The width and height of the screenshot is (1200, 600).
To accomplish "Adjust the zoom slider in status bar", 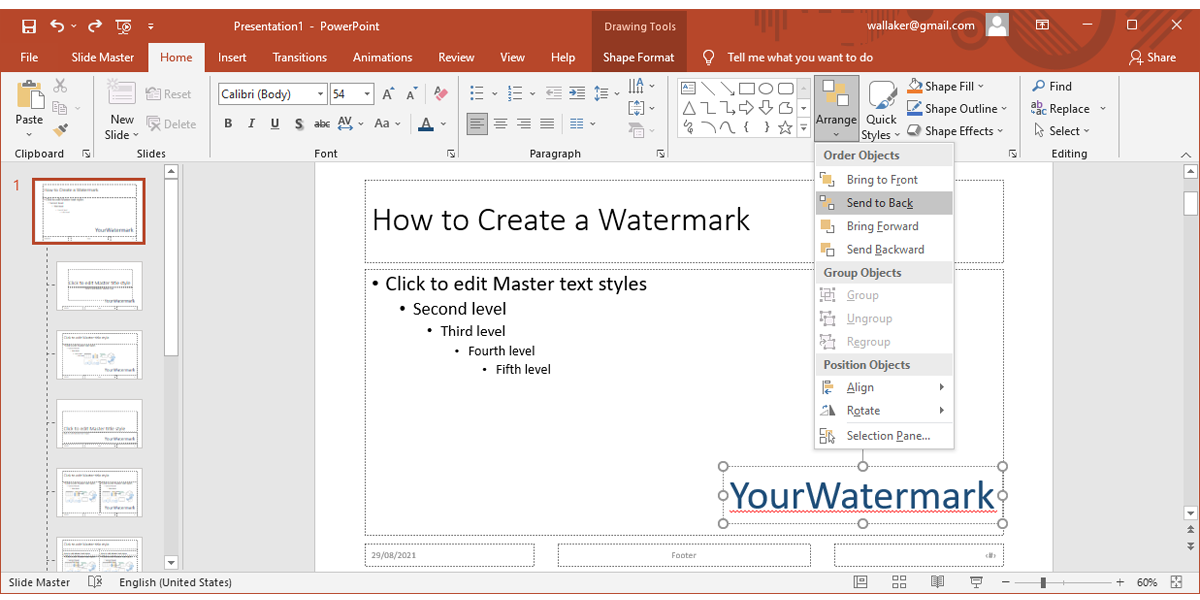I will pyautogui.click(x=1042, y=582).
